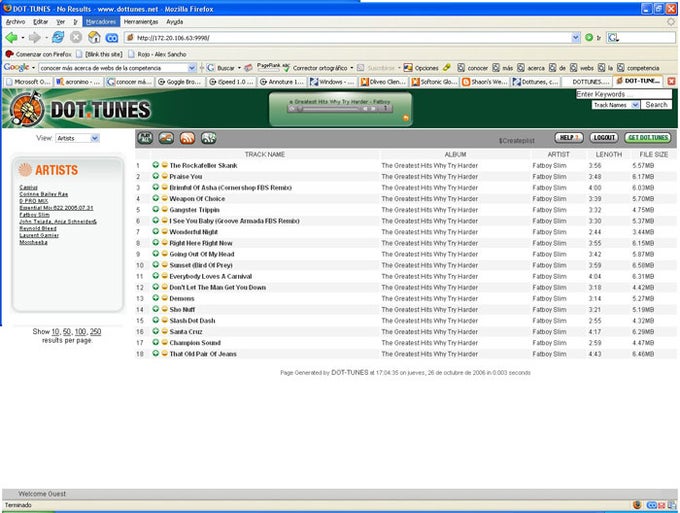680x513 pixels.
Task: Click the player progress slider track
Action: point(331,109)
